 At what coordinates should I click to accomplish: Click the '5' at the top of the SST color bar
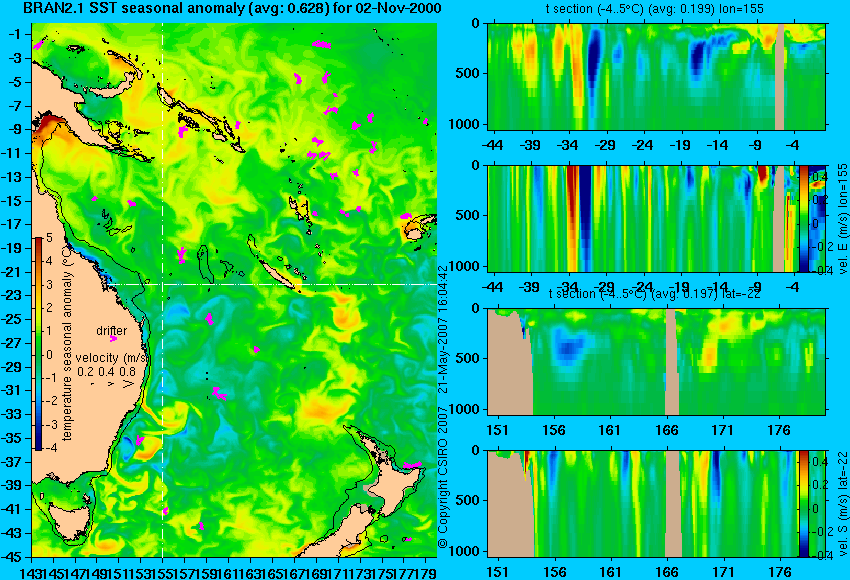[49, 237]
